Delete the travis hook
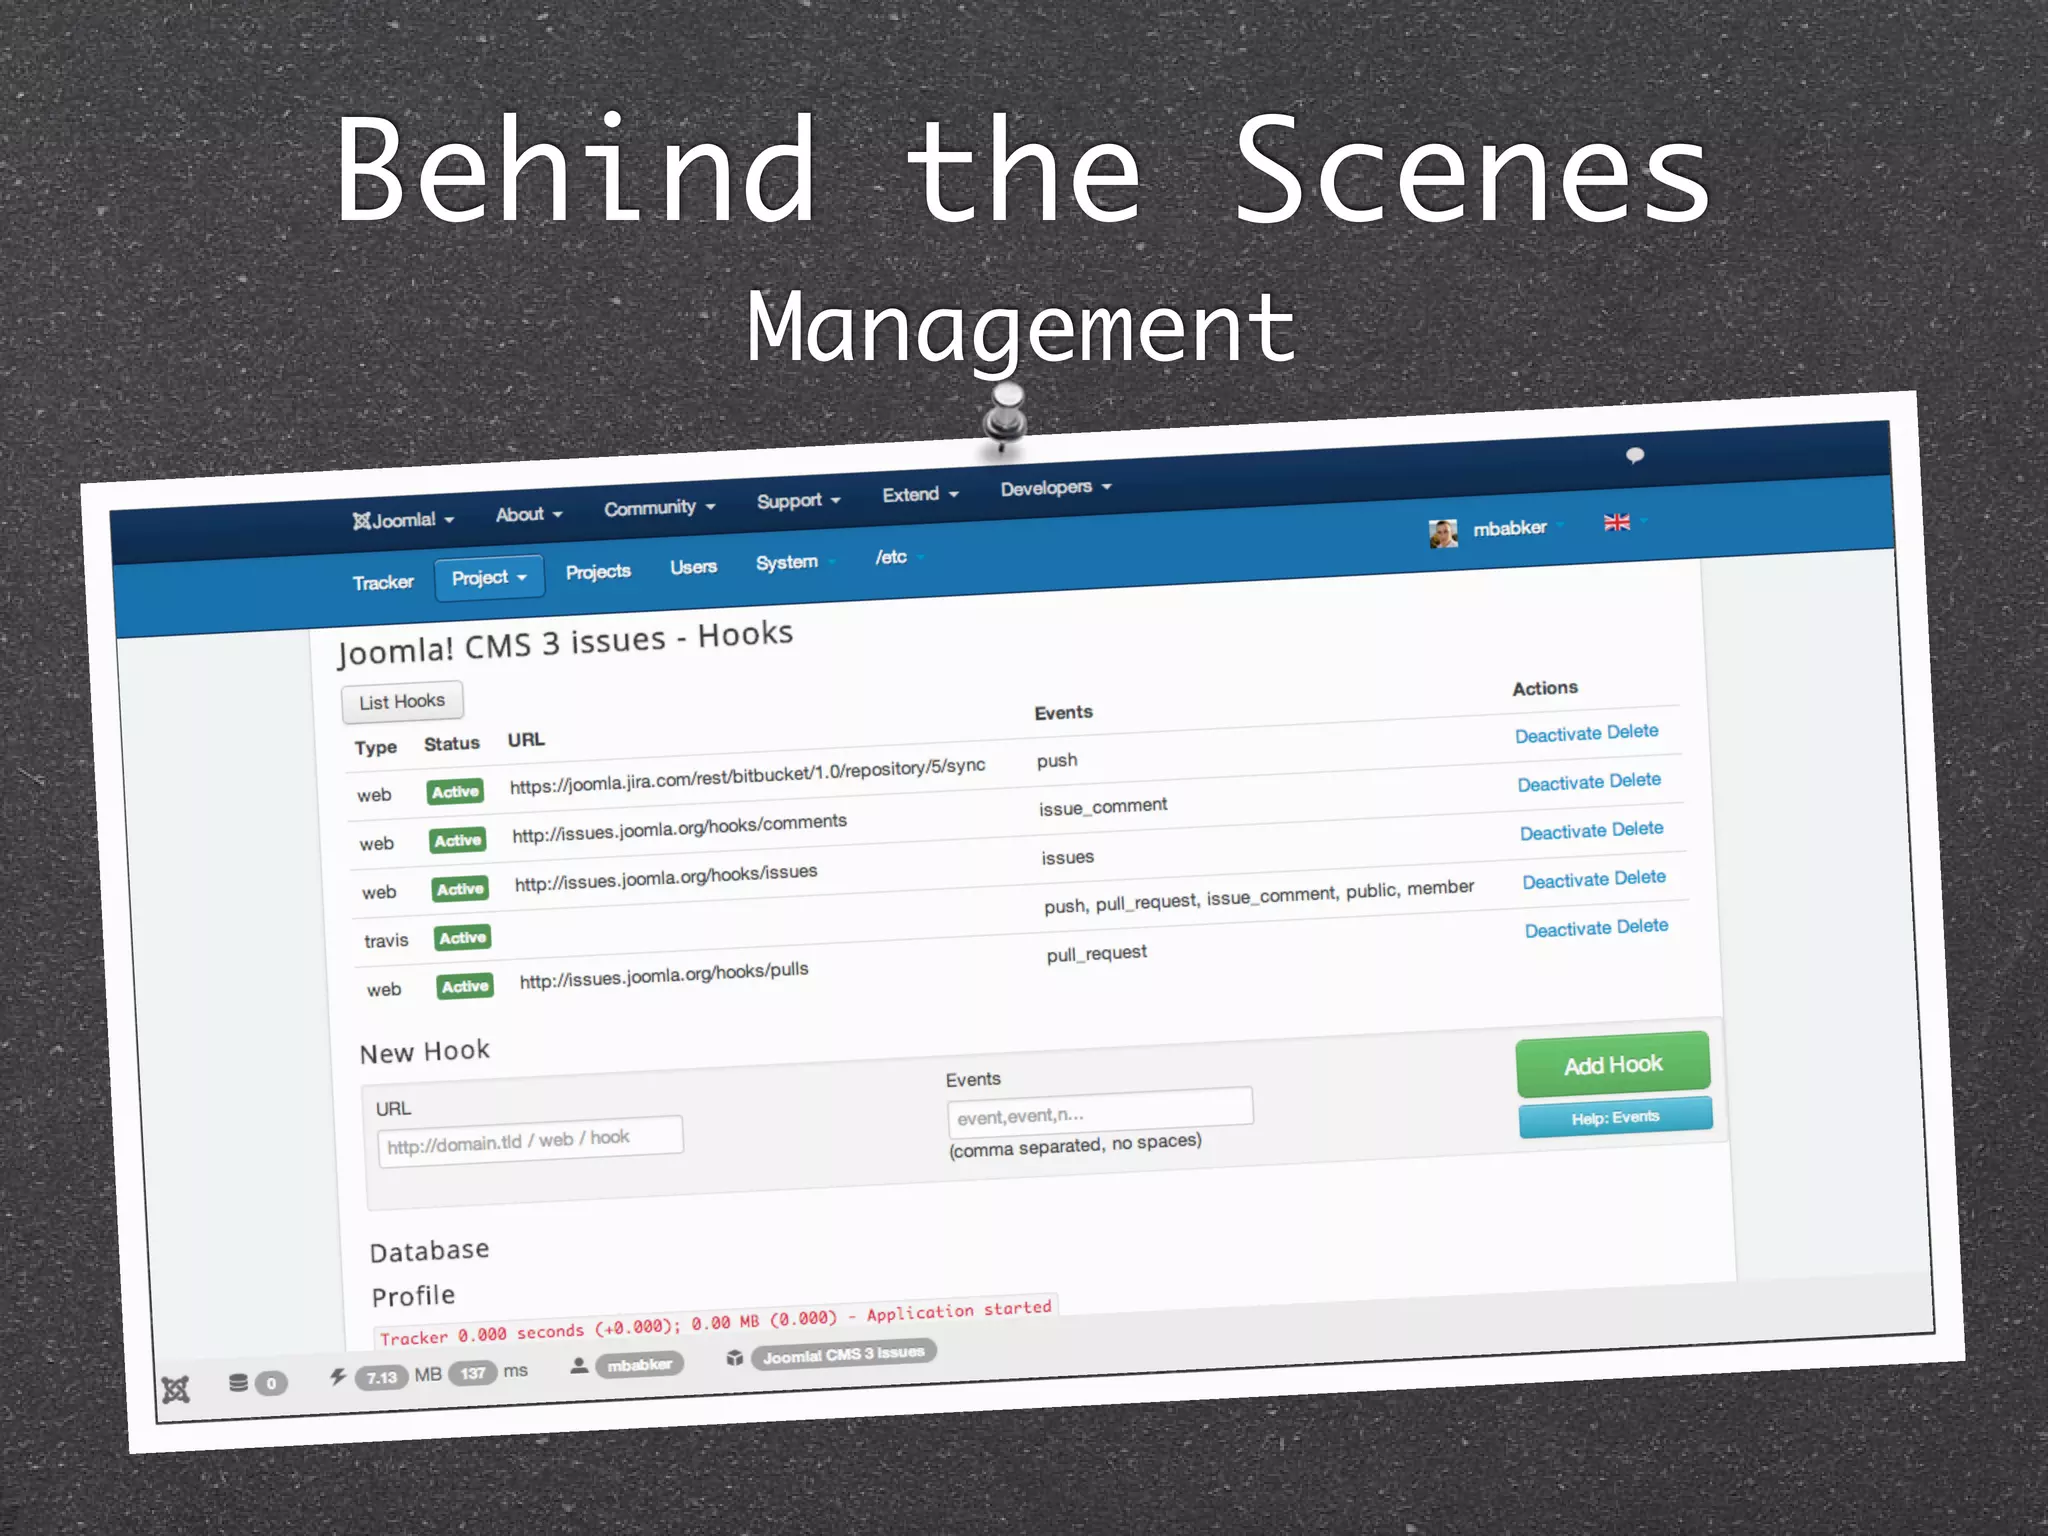 coord(1640,877)
